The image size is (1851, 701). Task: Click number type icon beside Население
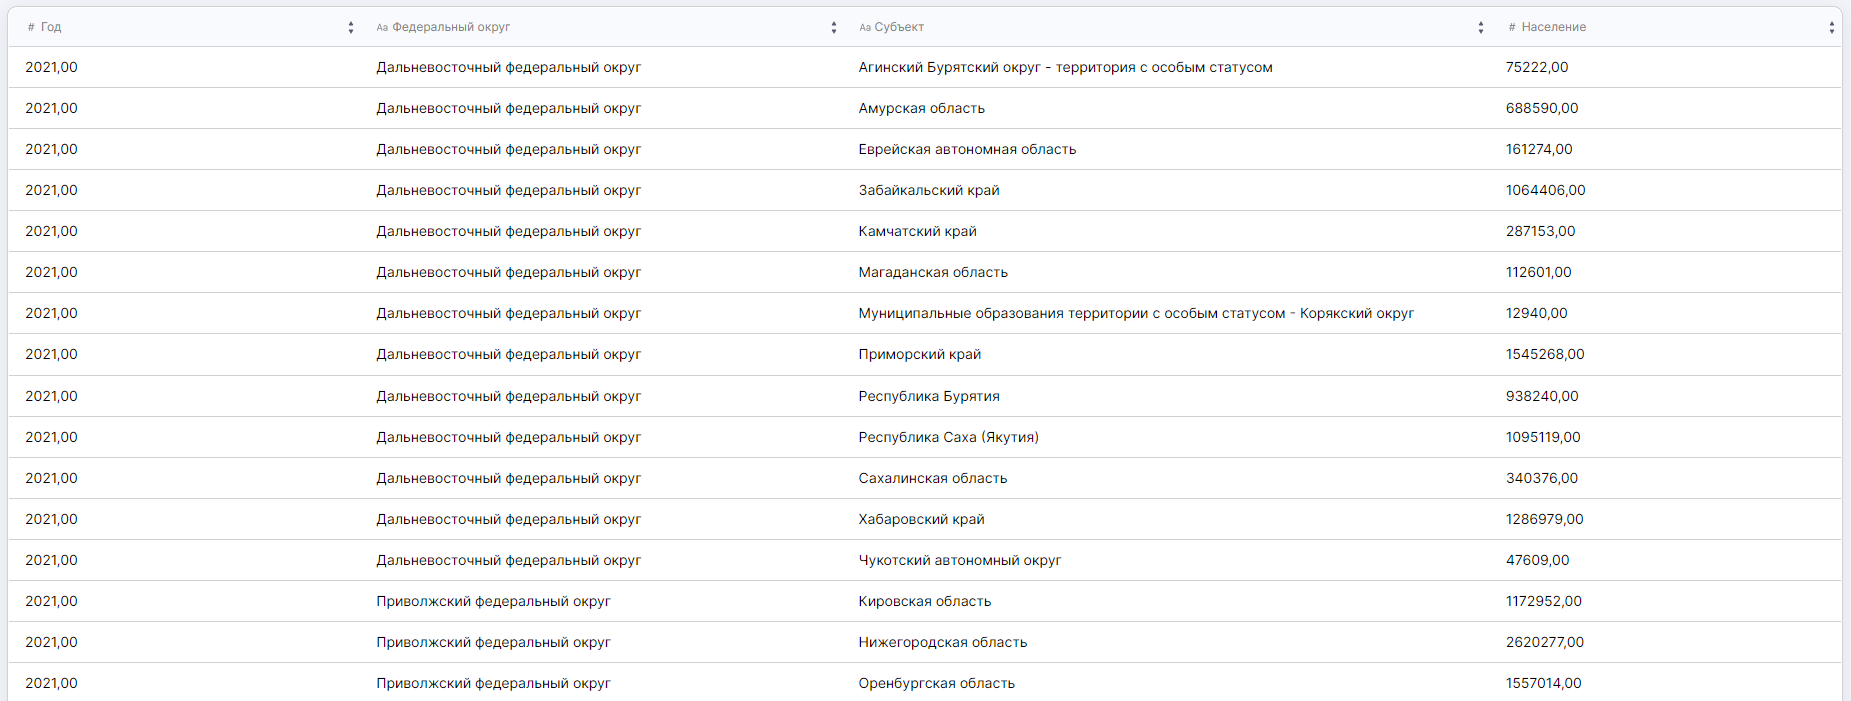(x=1512, y=28)
